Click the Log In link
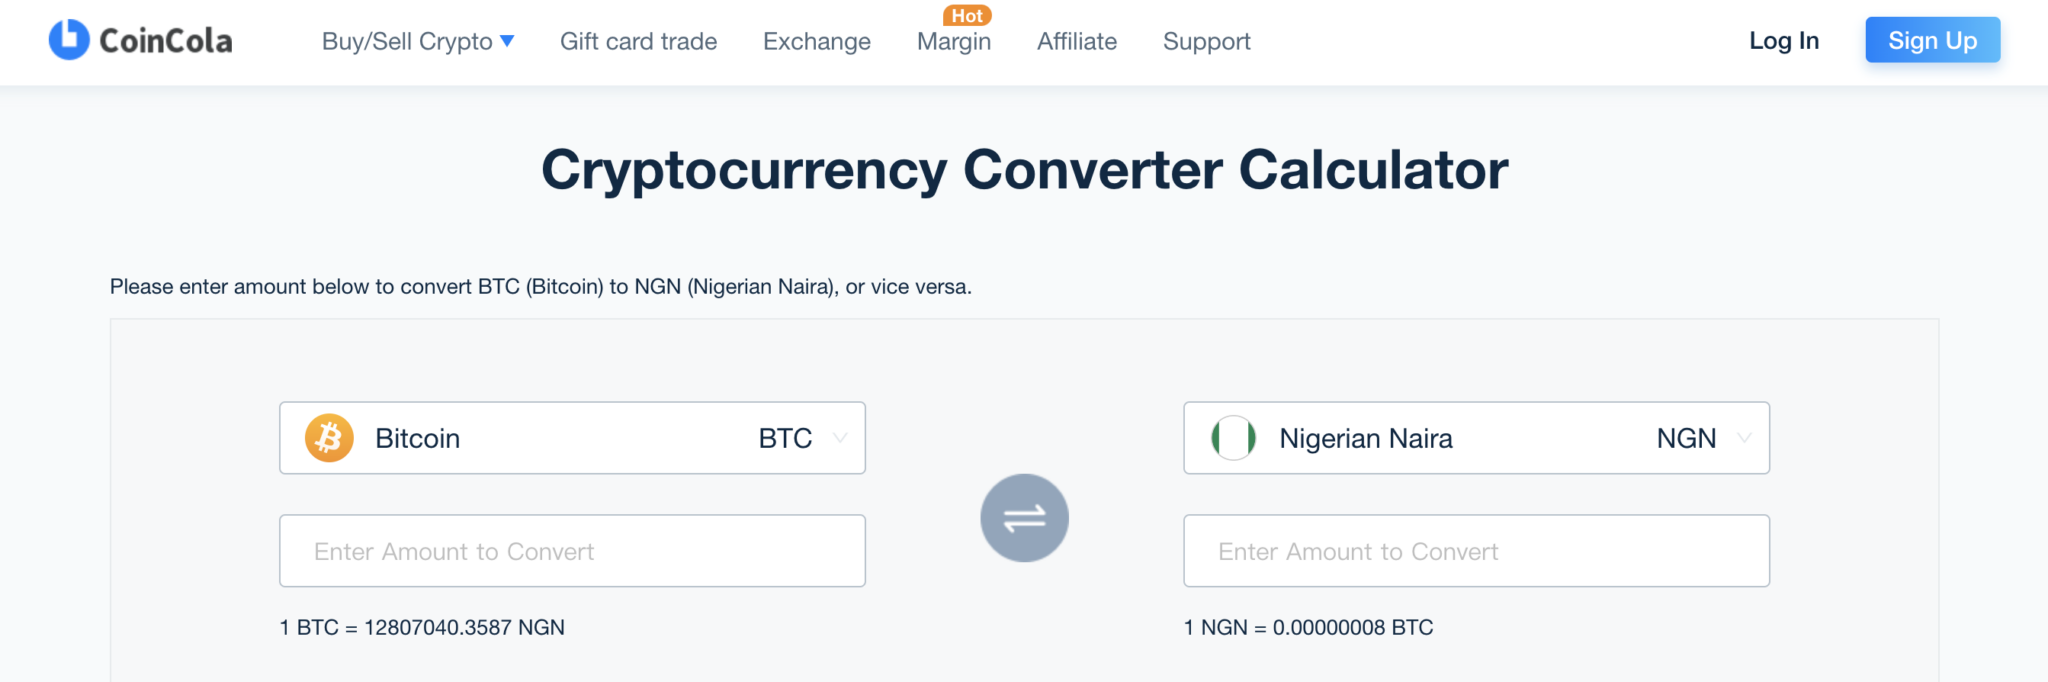Screen dimensions: 2048x682 point(1784,40)
